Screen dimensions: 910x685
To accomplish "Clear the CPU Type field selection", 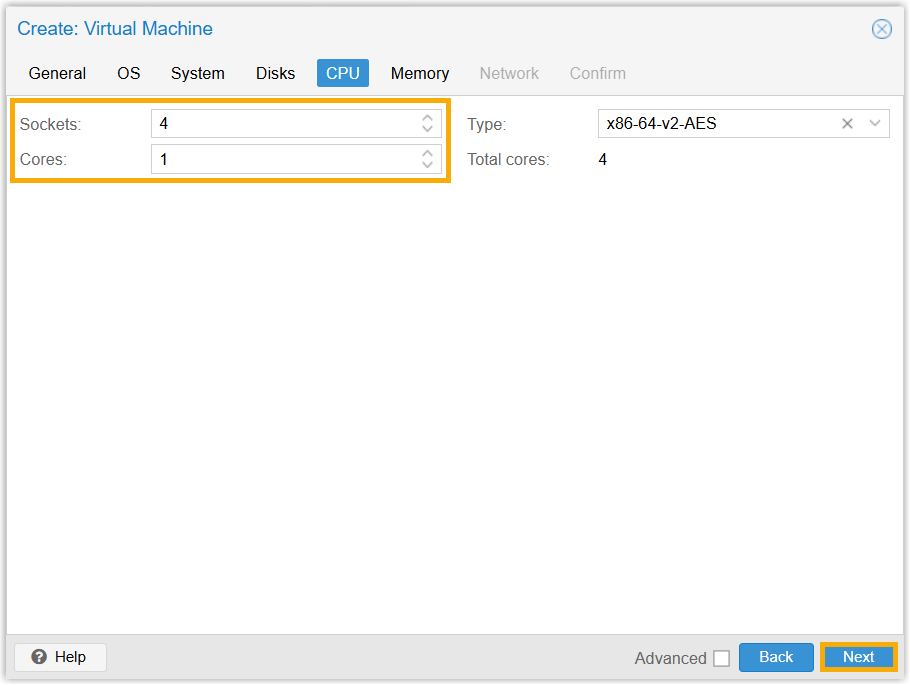I will point(847,124).
